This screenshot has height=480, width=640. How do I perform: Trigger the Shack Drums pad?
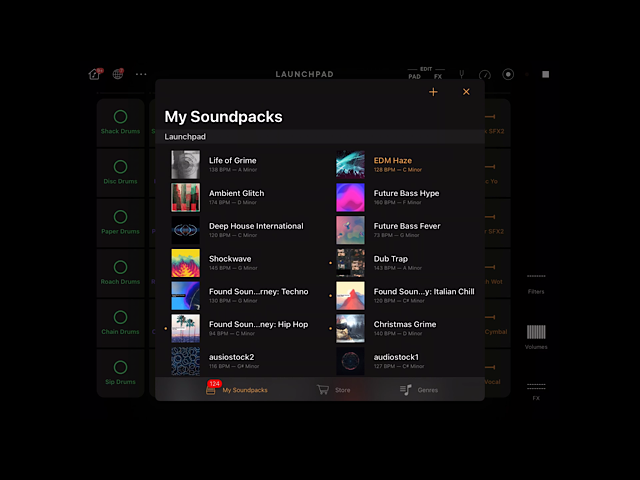[x=120, y=122]
